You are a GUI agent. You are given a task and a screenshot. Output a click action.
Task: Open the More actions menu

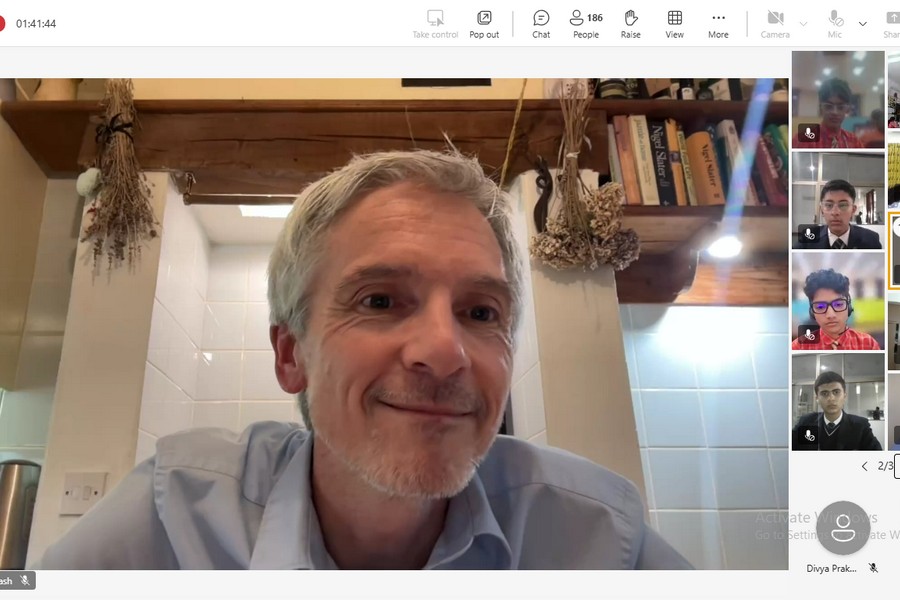718,23
